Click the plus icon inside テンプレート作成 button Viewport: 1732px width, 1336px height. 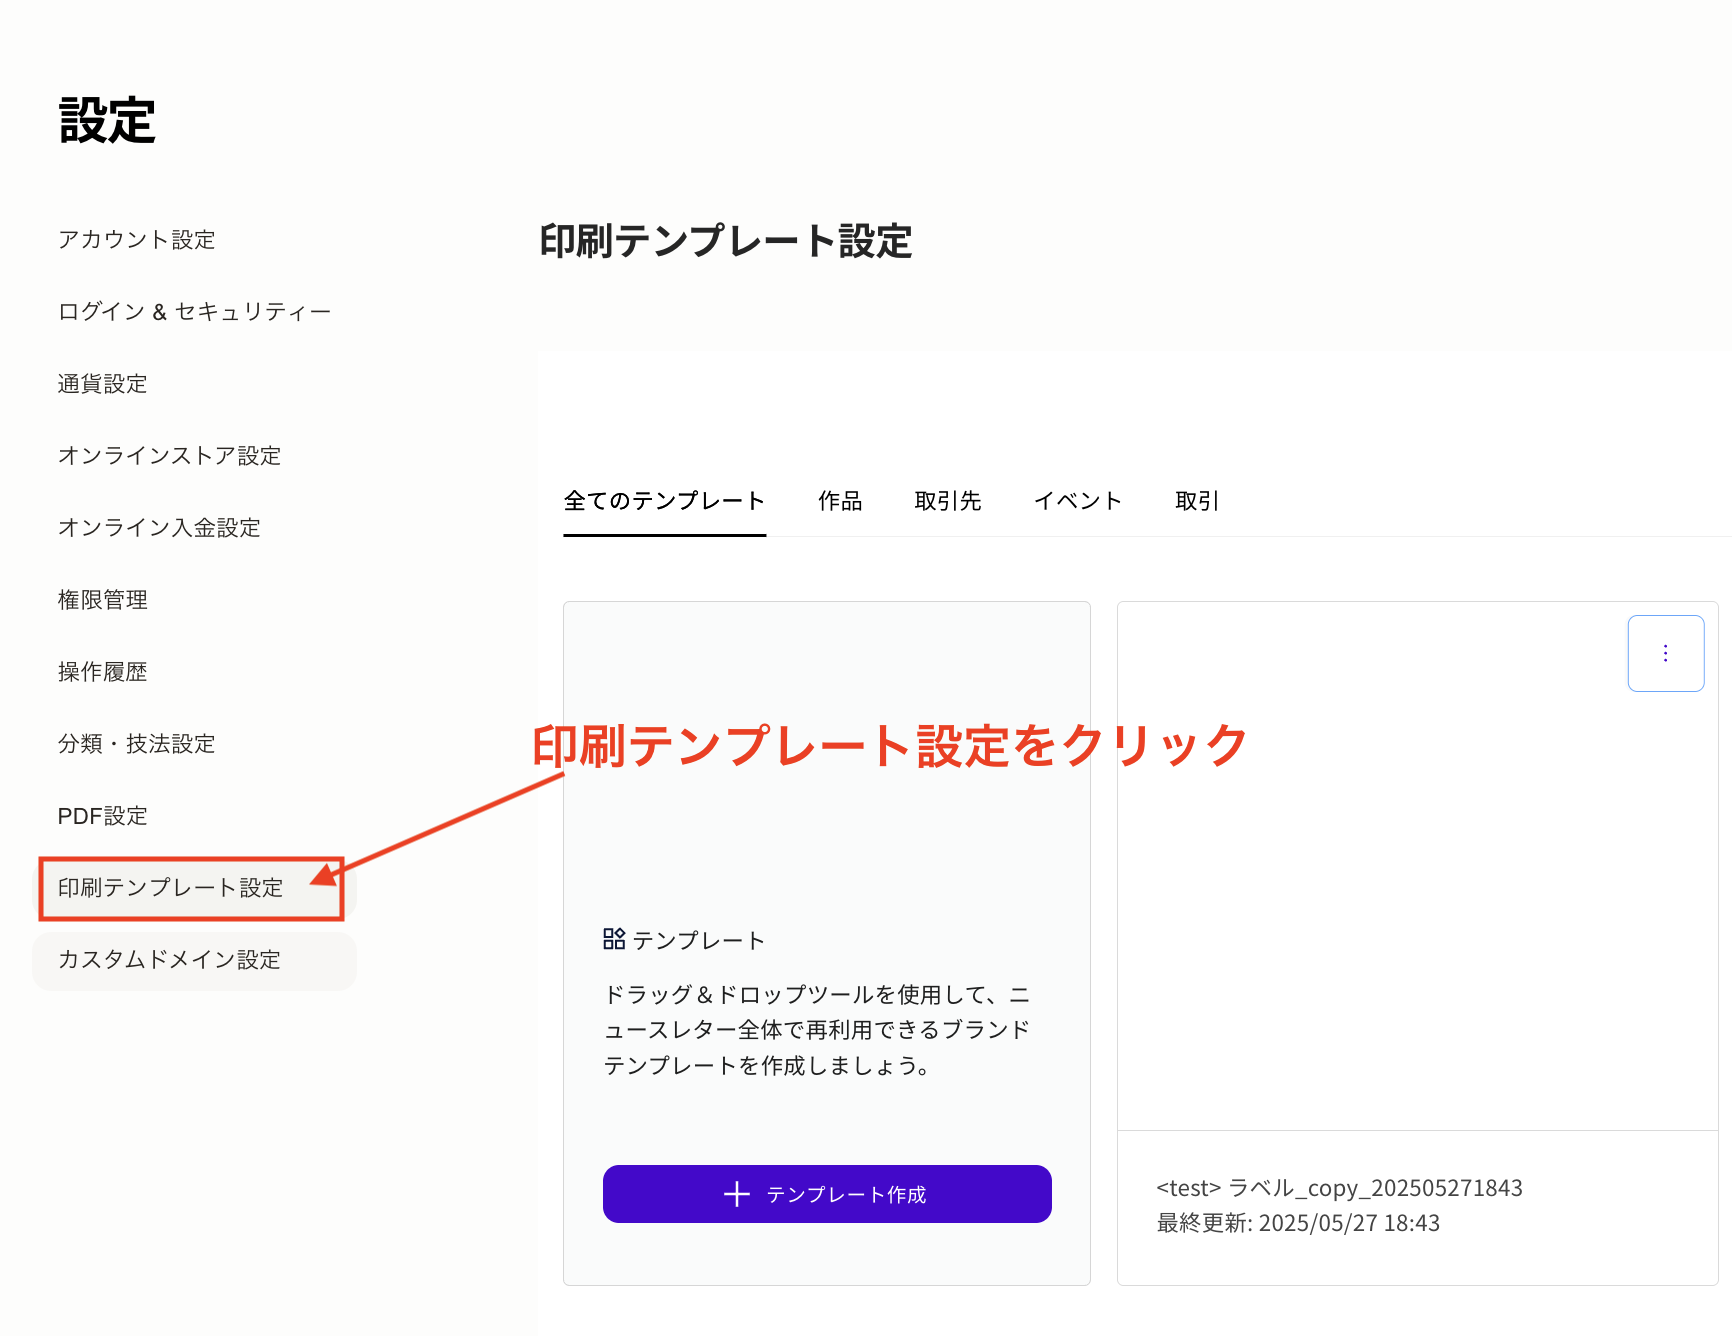736,1193
